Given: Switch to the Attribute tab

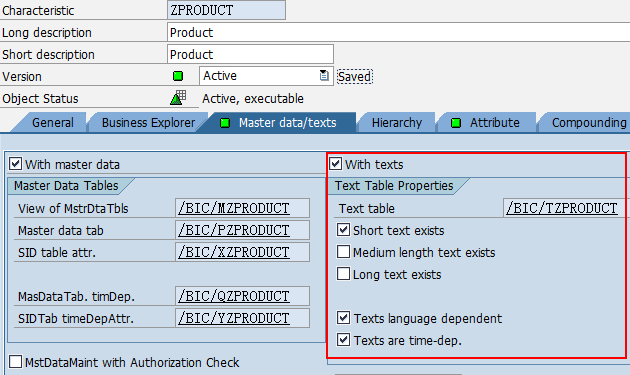Looking at the screenshot, I should tap(495, 123).
